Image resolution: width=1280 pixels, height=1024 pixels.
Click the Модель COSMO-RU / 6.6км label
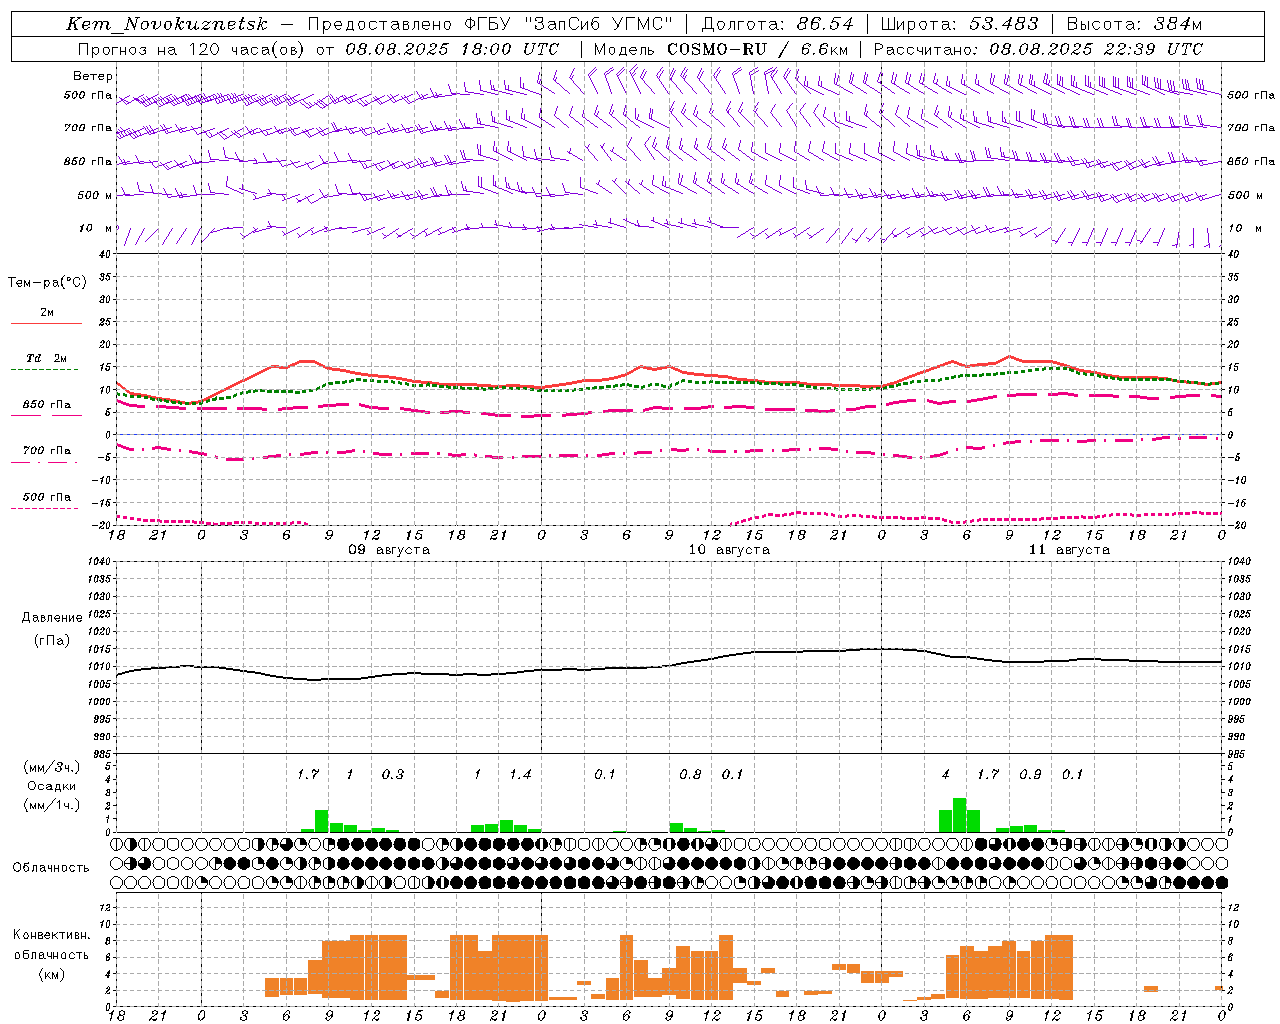pos(720,49)
